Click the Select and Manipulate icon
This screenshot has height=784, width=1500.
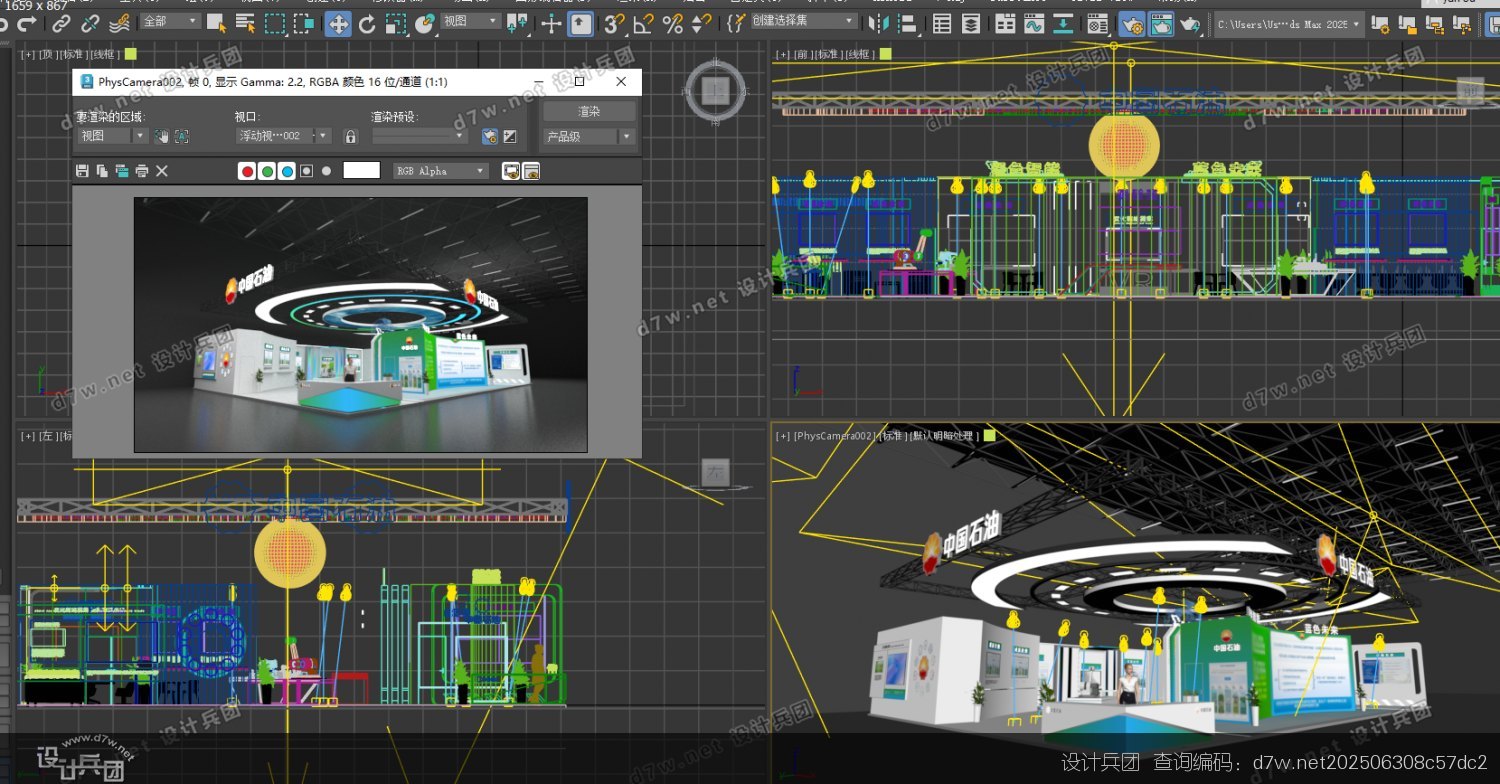click(552, 24)
